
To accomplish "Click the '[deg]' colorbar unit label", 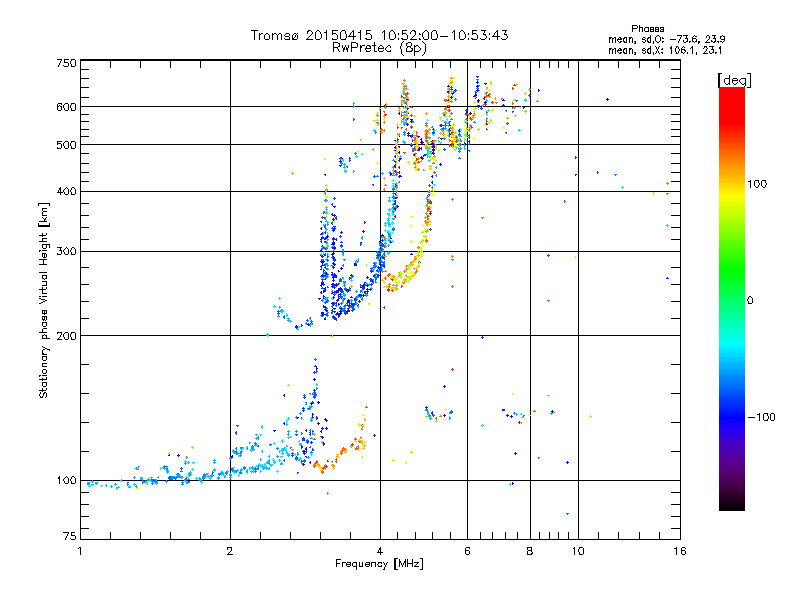I will [x=734, y=80].
